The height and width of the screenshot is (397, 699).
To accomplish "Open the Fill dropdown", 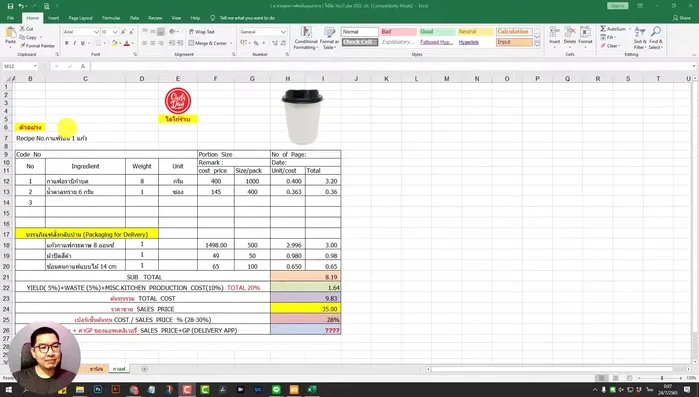I will coord(609,37).
